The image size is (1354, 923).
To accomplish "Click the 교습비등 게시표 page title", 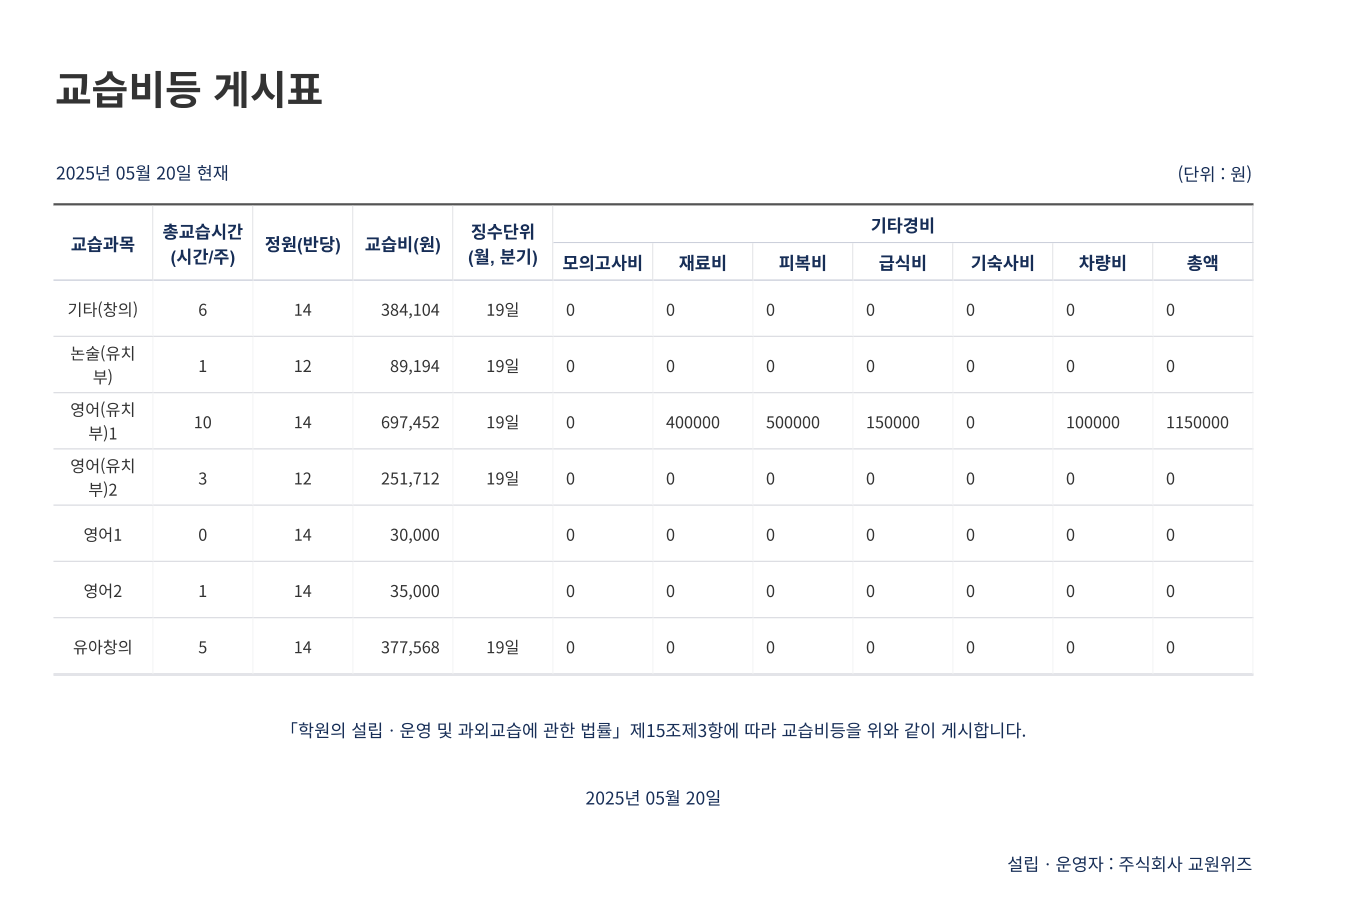I will pos(188,90).
